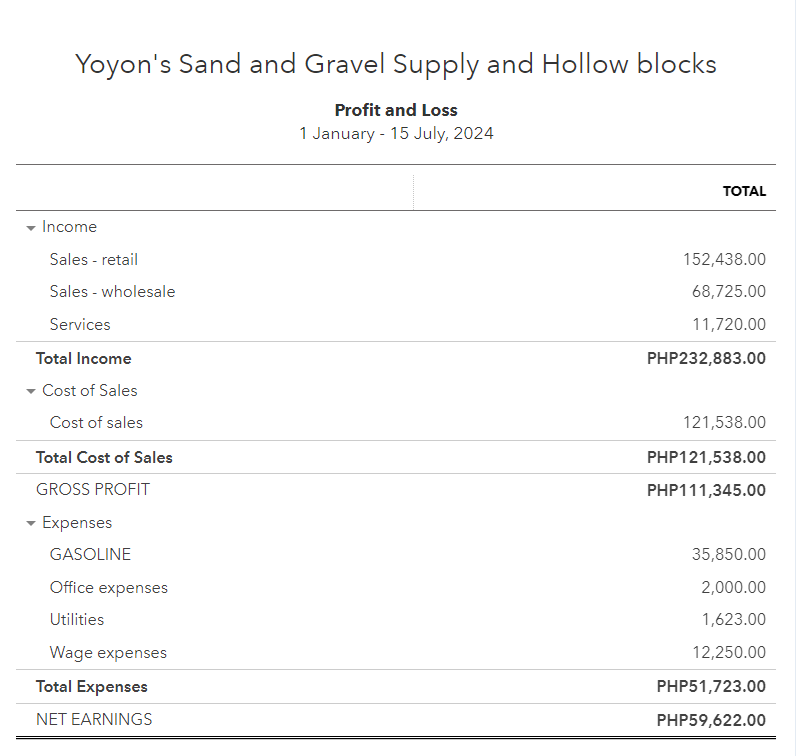Screen dimensions: 799x756
Task: Open the Services amount 11,720.00
Action: (x=728, y=325)
